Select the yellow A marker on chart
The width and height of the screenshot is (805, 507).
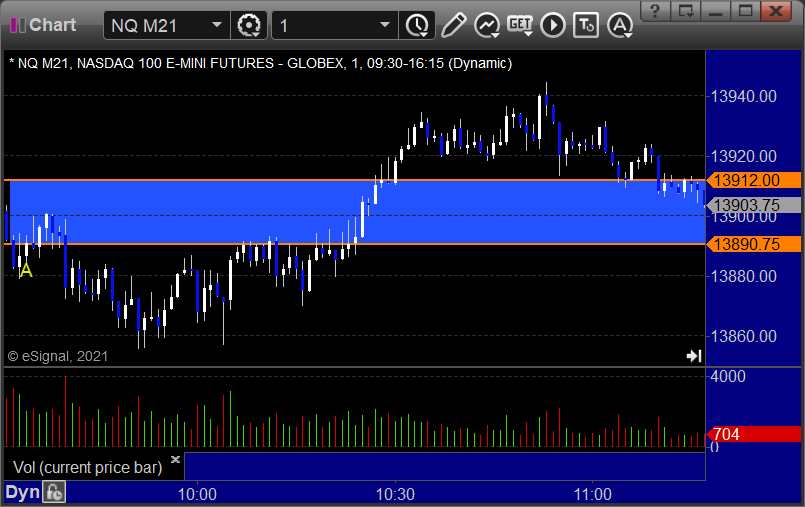[x=26, y=270]
